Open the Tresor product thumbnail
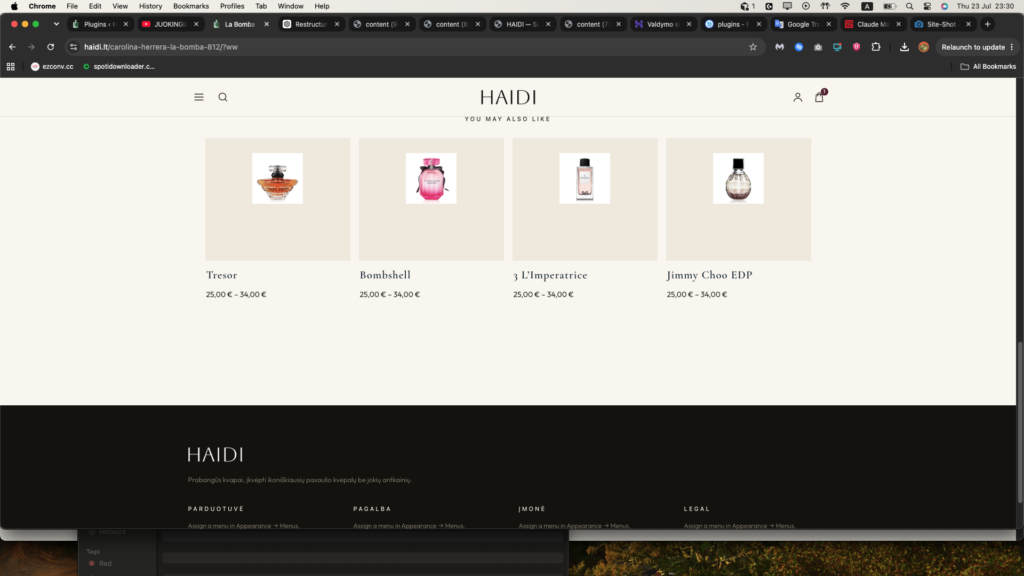This screenshot has height=576, width=1024. click(x=278, y=178)
